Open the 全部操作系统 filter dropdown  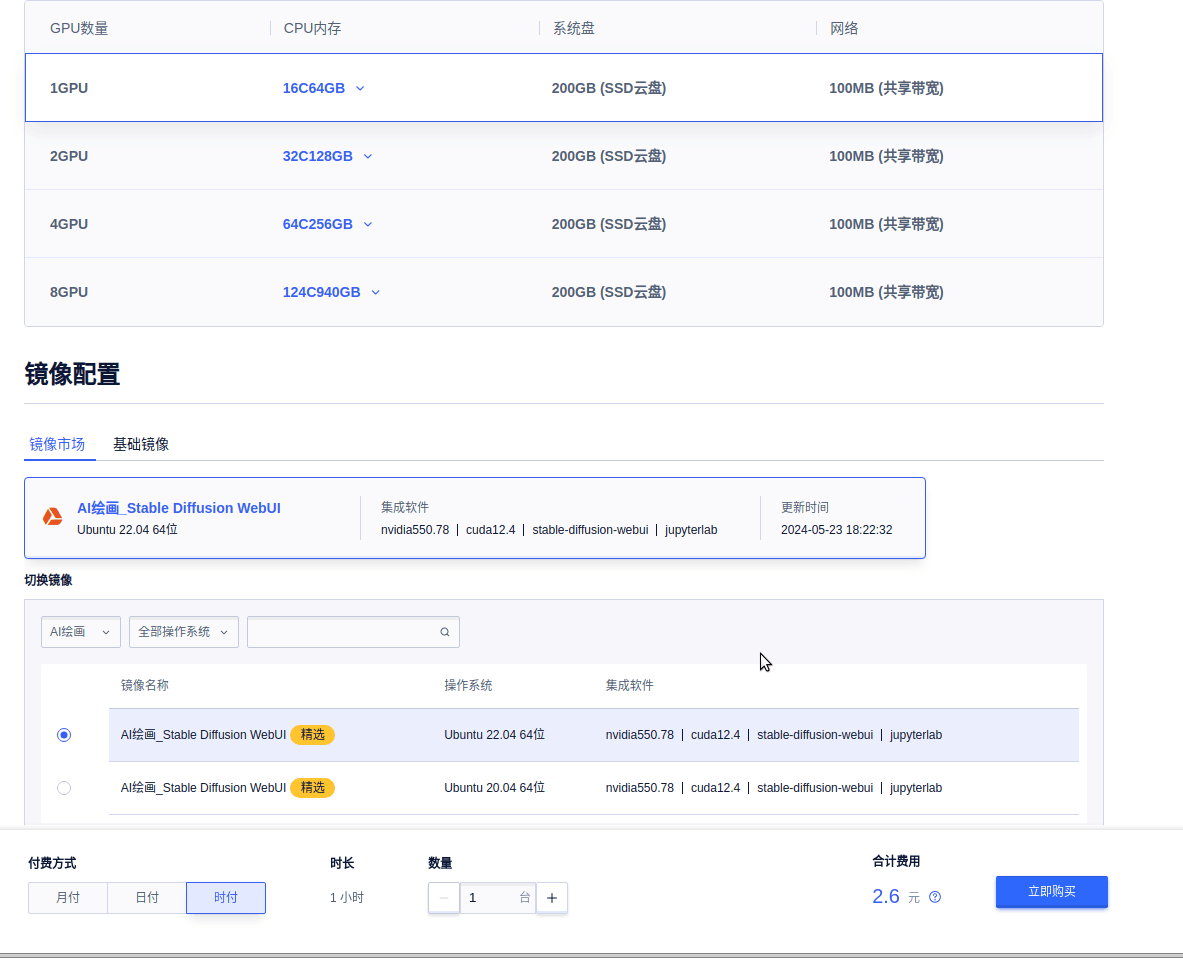coord(183,632)
